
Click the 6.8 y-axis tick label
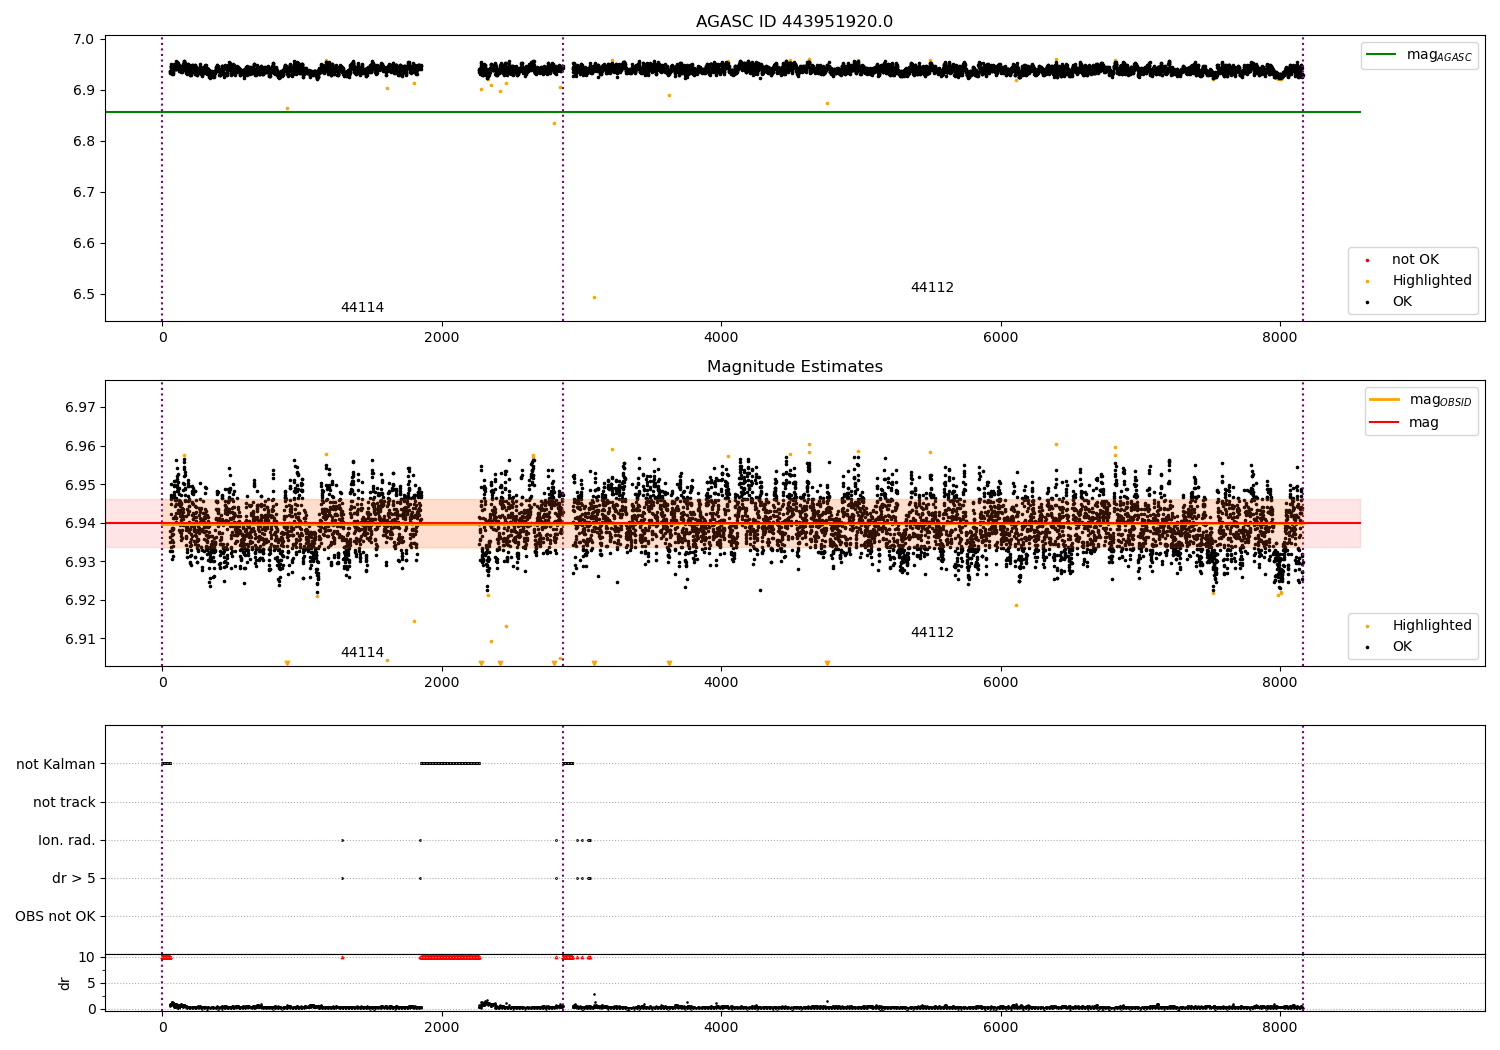[84, 142]
